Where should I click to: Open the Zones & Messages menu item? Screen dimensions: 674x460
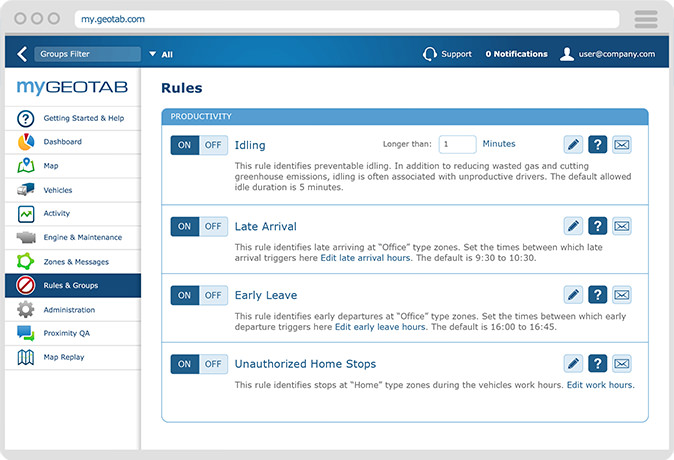point(73,261)
